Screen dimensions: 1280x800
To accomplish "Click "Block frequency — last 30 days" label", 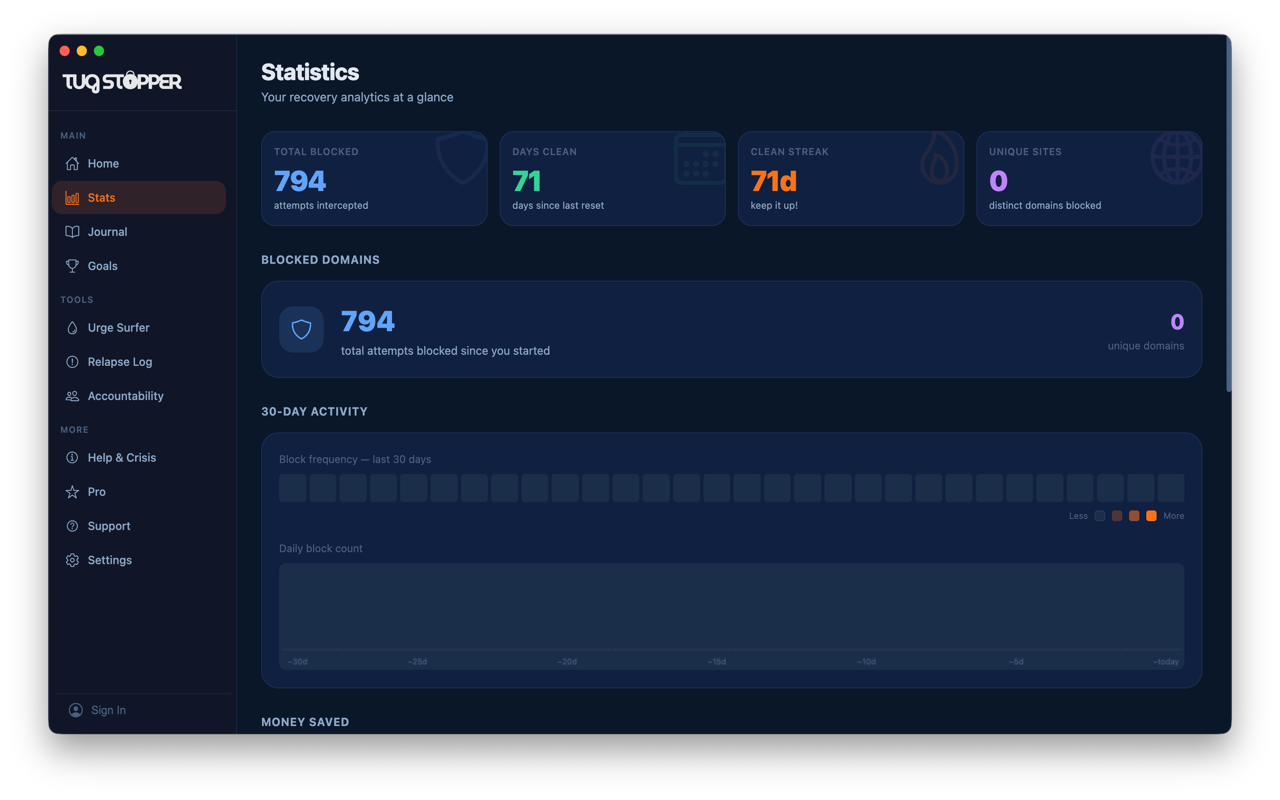I will tap(355, 459).
